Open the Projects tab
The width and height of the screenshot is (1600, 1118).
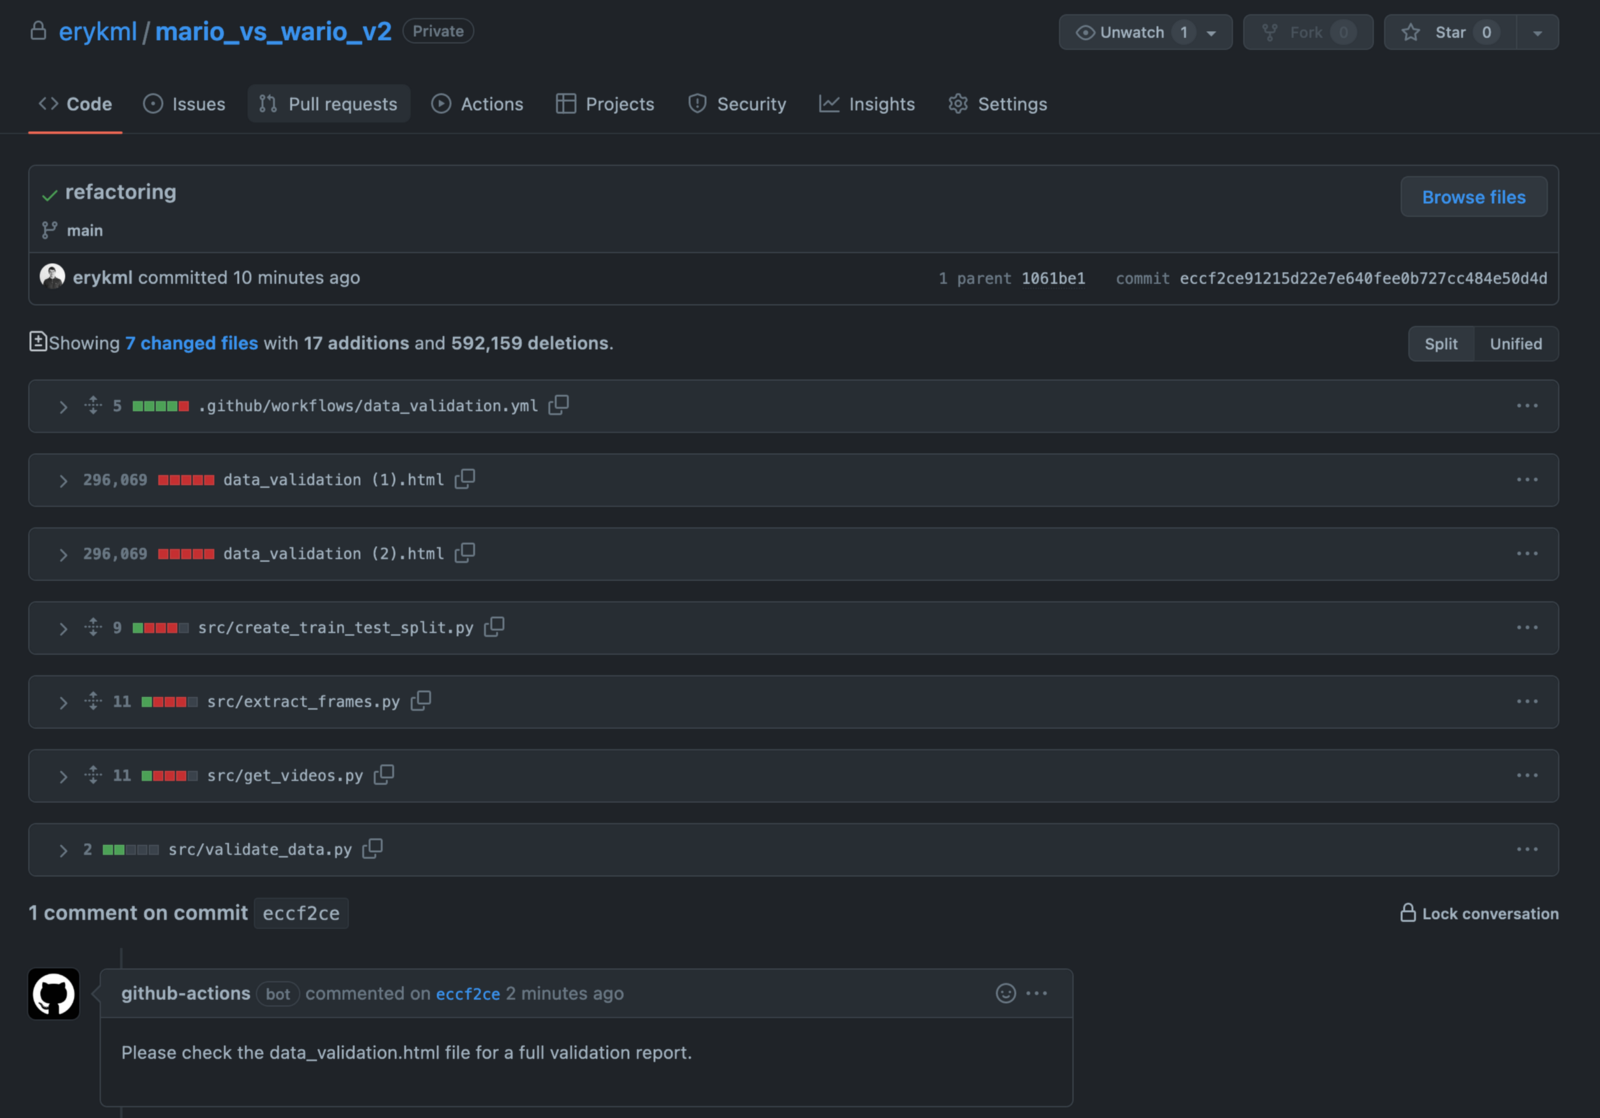606,104
